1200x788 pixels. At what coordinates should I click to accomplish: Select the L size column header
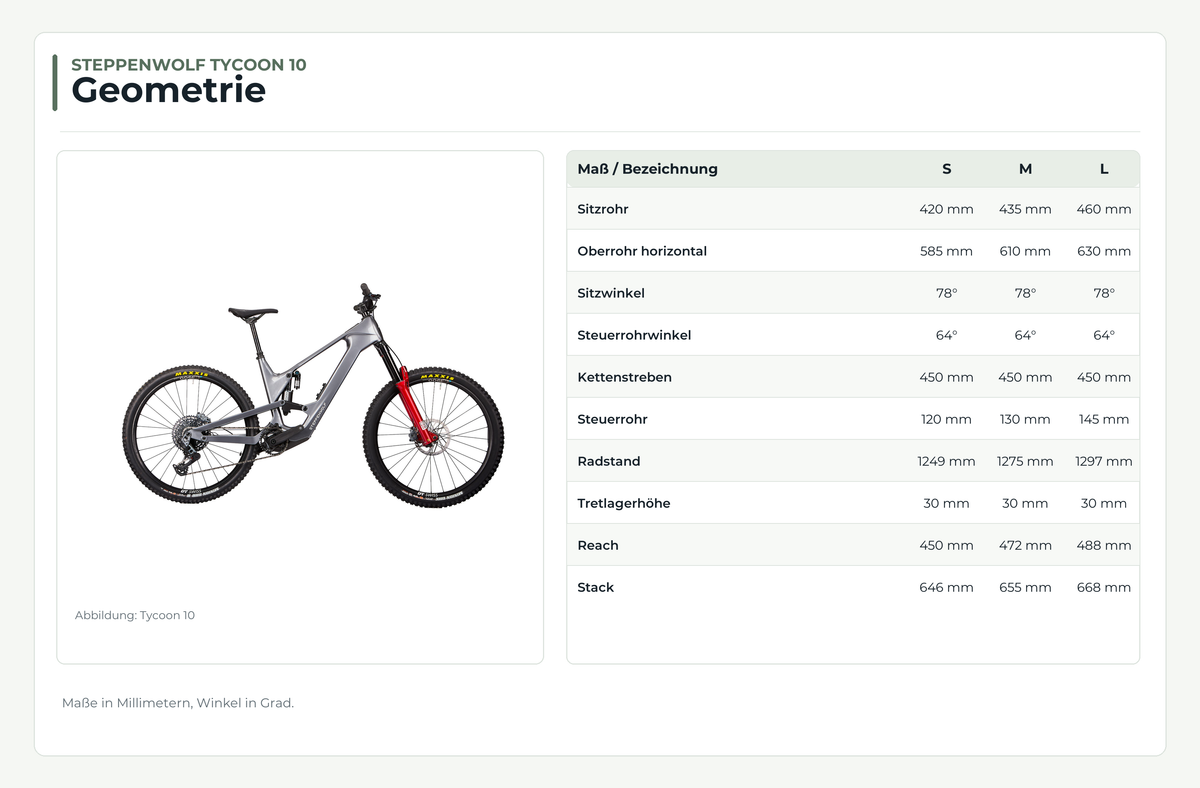(x=1104, y=169)
